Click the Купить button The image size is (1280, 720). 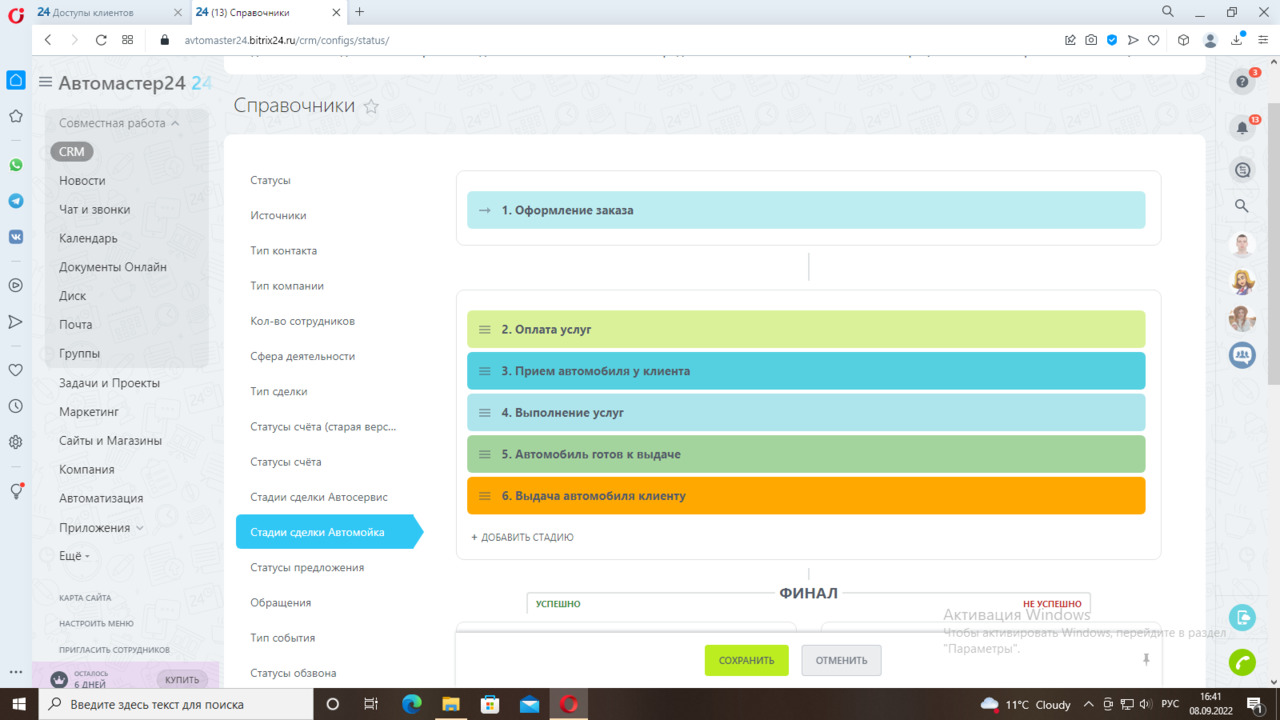point(182,680)
